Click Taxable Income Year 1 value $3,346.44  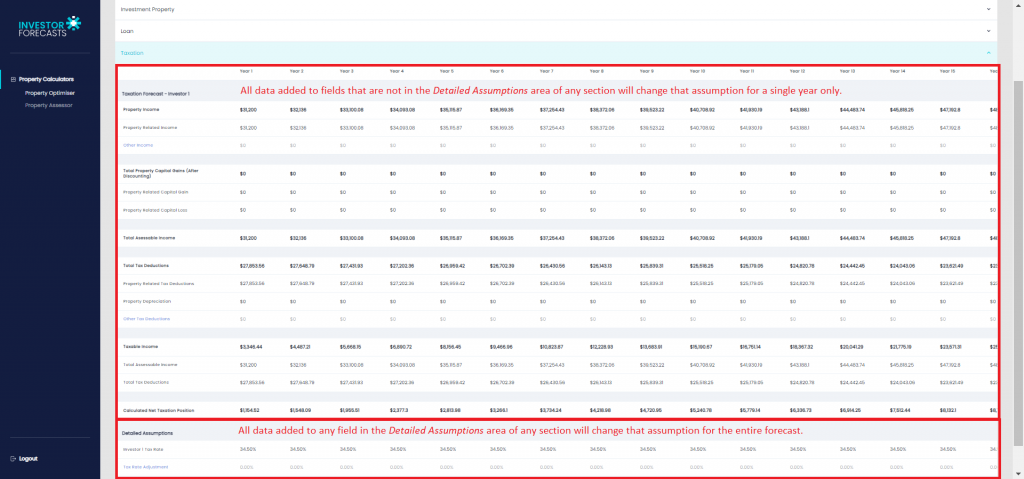click(x=252, y=346)
